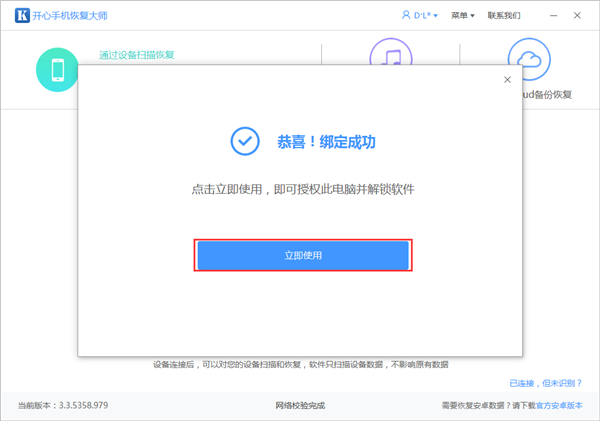The height and width of the screenshot is (421, 600).
Task: Select the iTunes music backup recovery icon
Action: [x=391, y=52]
